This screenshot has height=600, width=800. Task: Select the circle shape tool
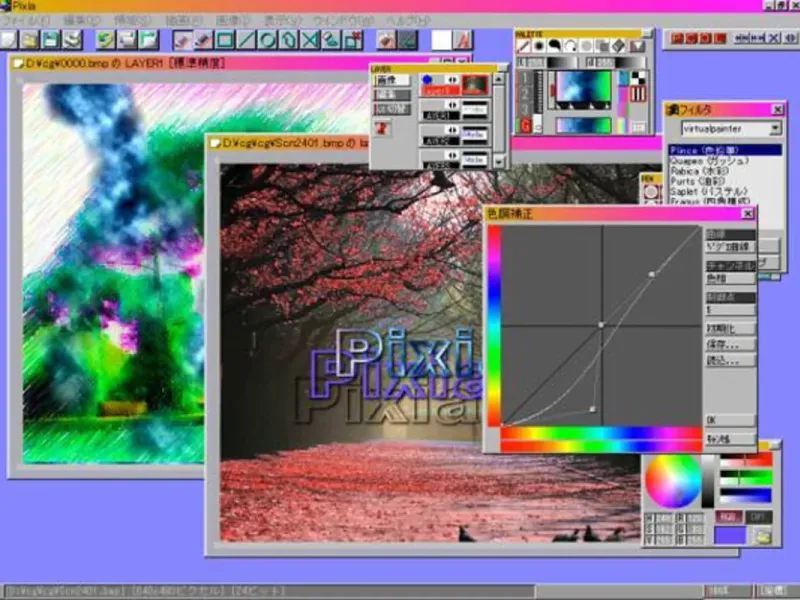[x=267, y=40]
